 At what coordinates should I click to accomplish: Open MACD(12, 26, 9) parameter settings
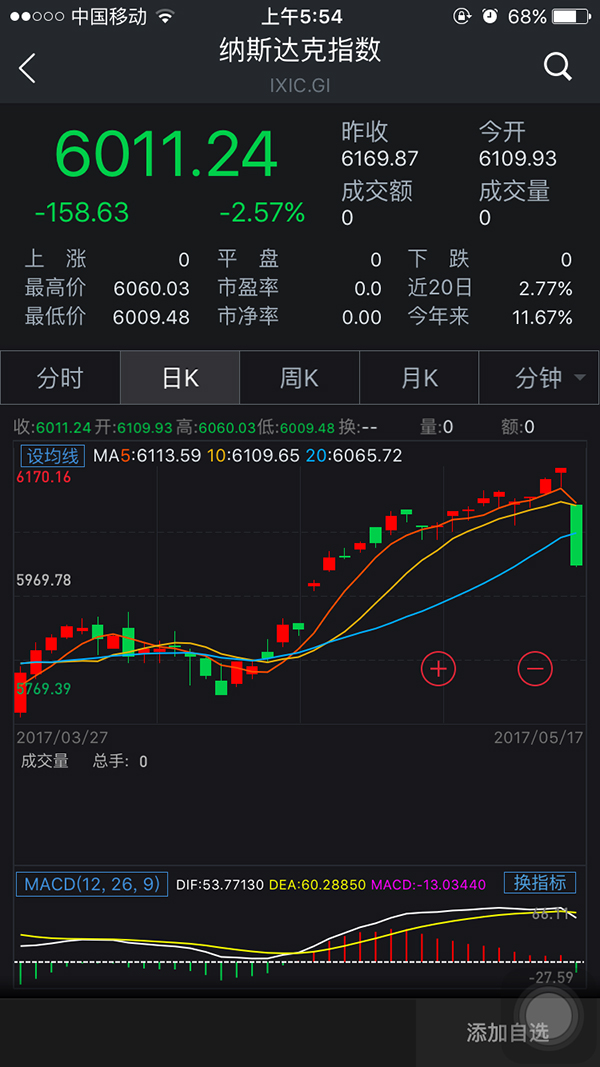click(x=91, y=884)
